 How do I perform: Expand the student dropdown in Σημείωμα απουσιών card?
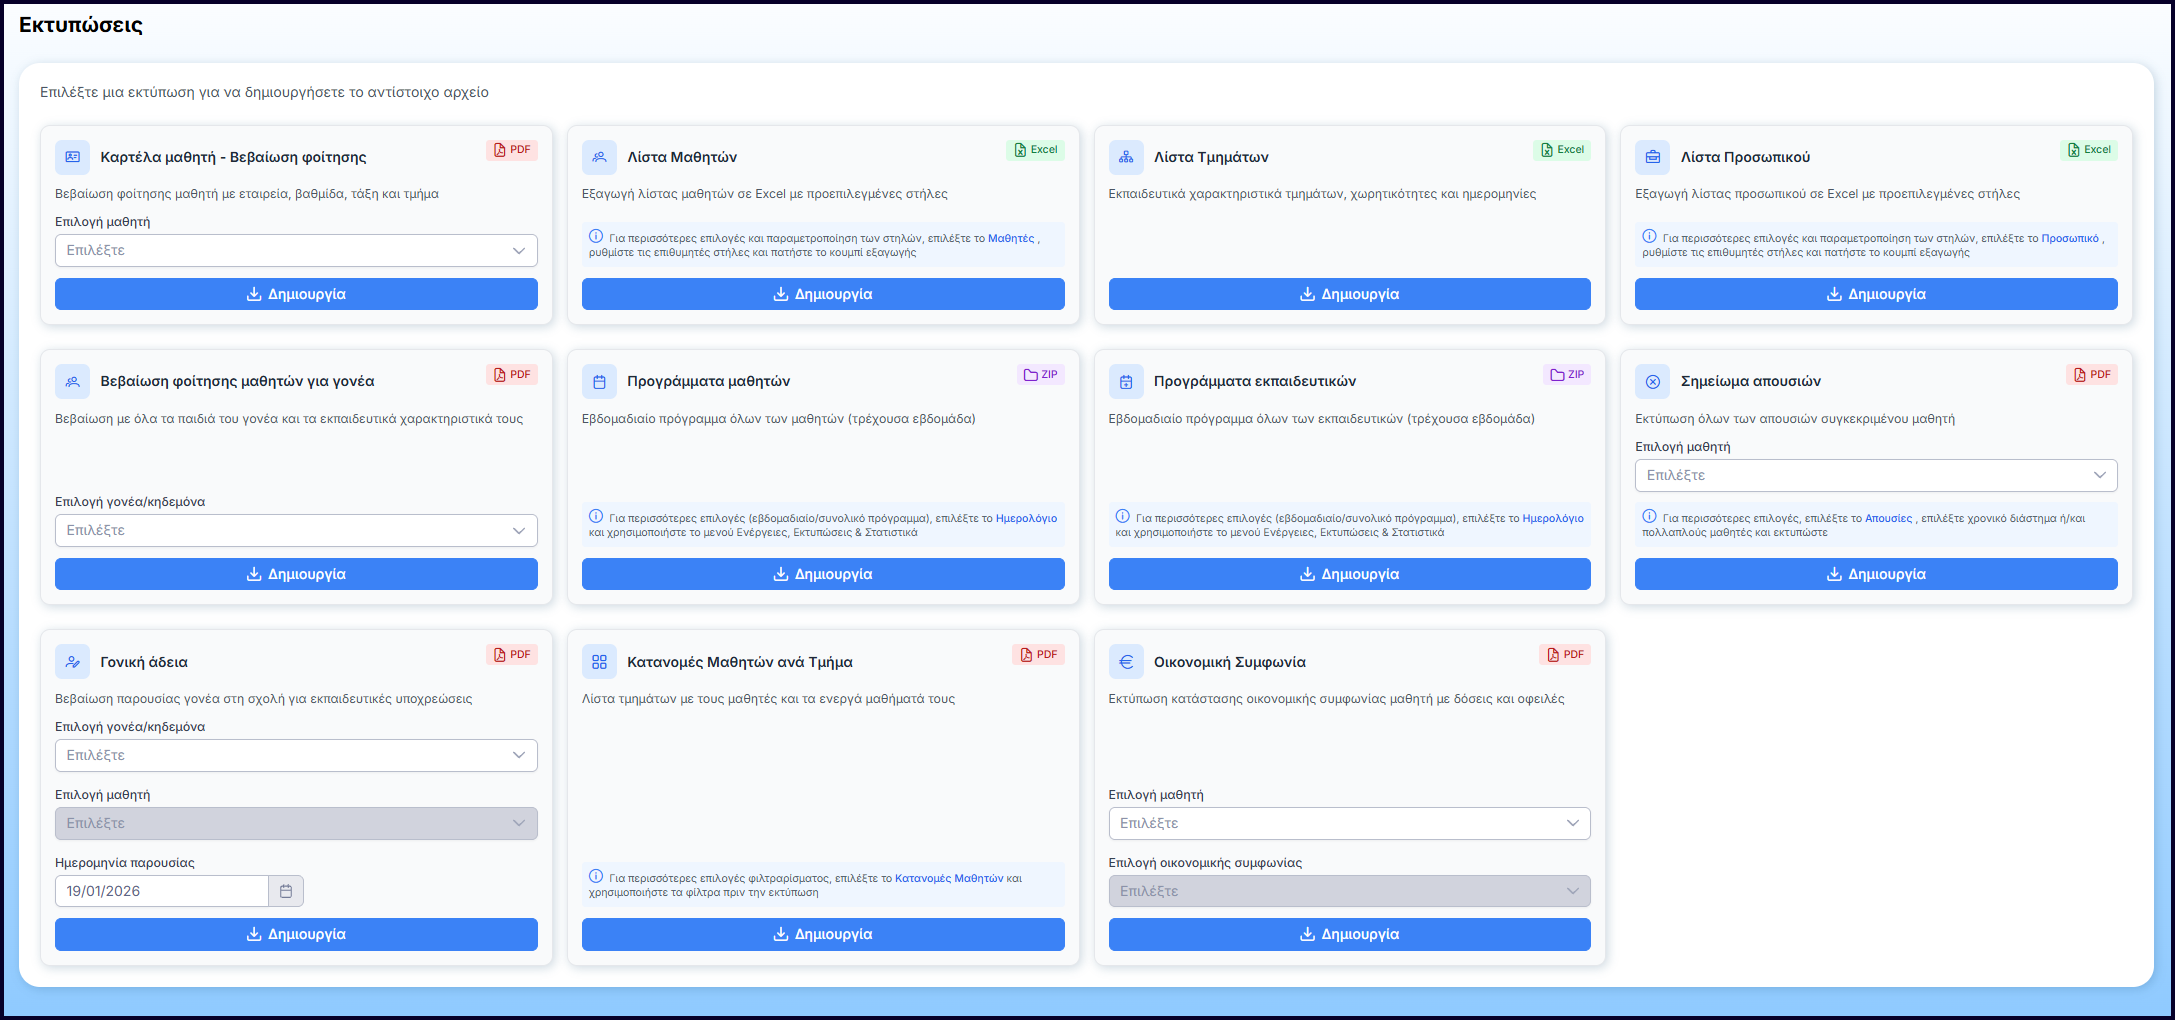[x=1875, y=476]
